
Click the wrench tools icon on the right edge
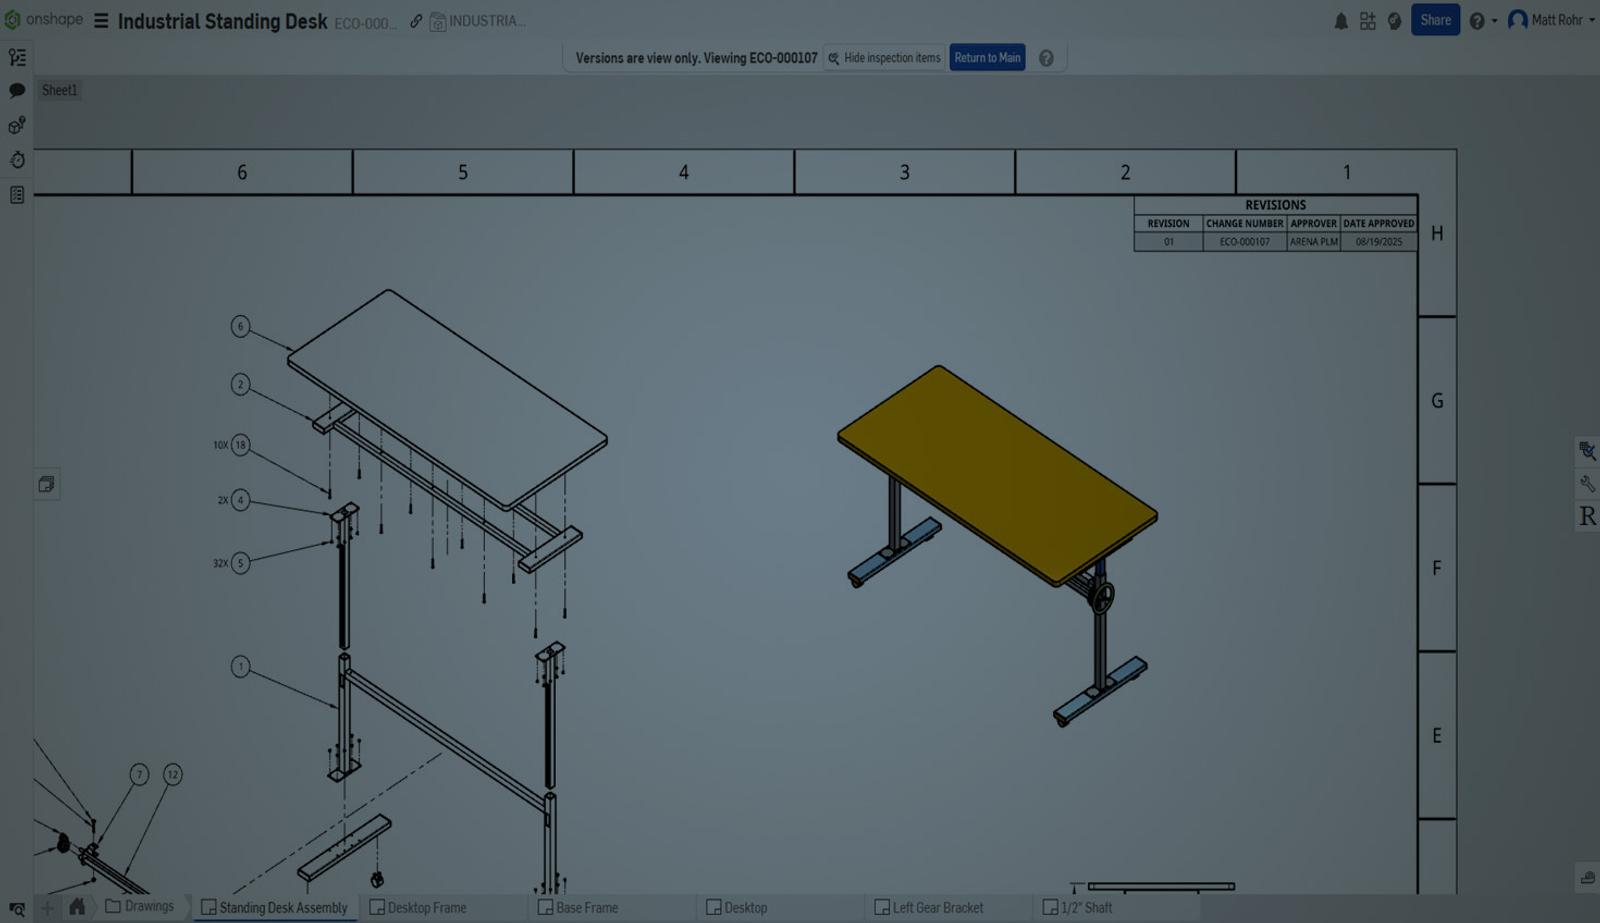pyautogui.click(x=1588, y=484)
